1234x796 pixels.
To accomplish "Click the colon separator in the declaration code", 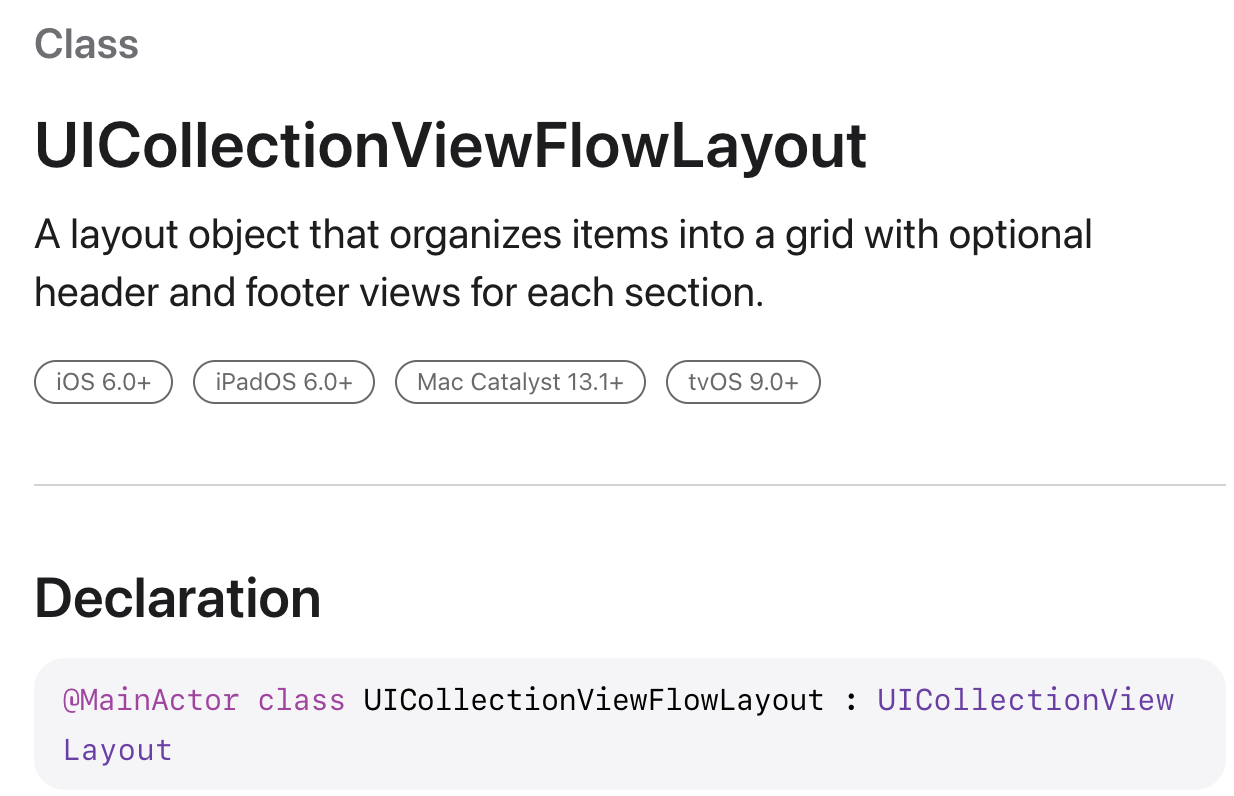I will 851,699.
